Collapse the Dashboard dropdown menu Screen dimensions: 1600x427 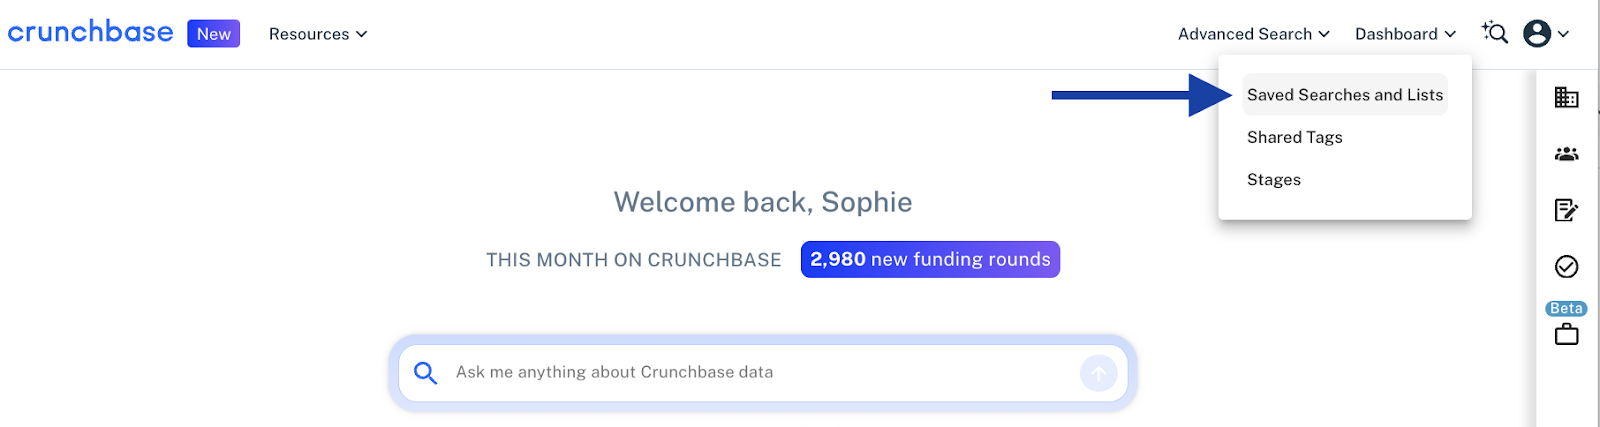click(x=1405, y=34)
